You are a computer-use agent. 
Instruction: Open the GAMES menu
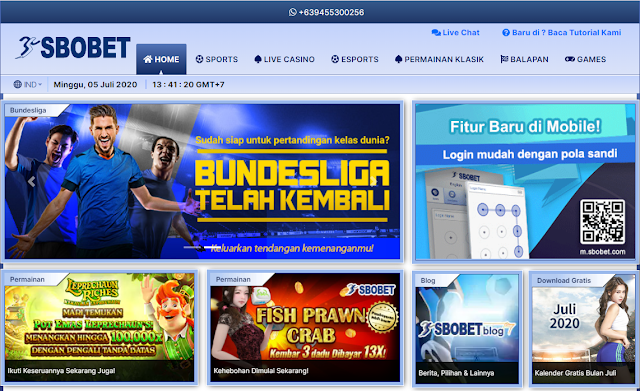point(585,59)
